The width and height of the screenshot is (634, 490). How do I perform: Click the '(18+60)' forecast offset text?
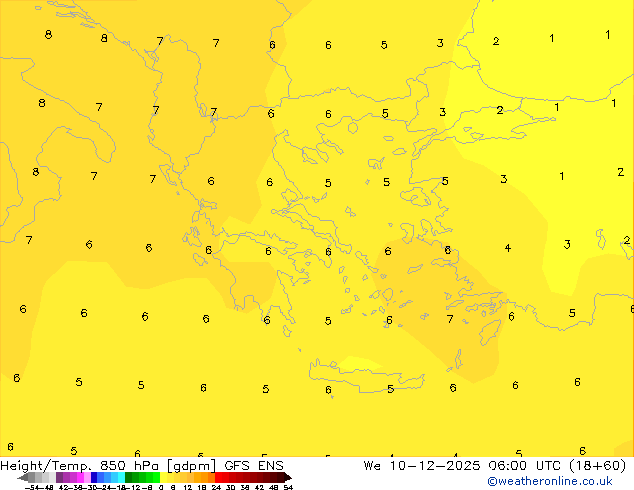click(598, 466)
